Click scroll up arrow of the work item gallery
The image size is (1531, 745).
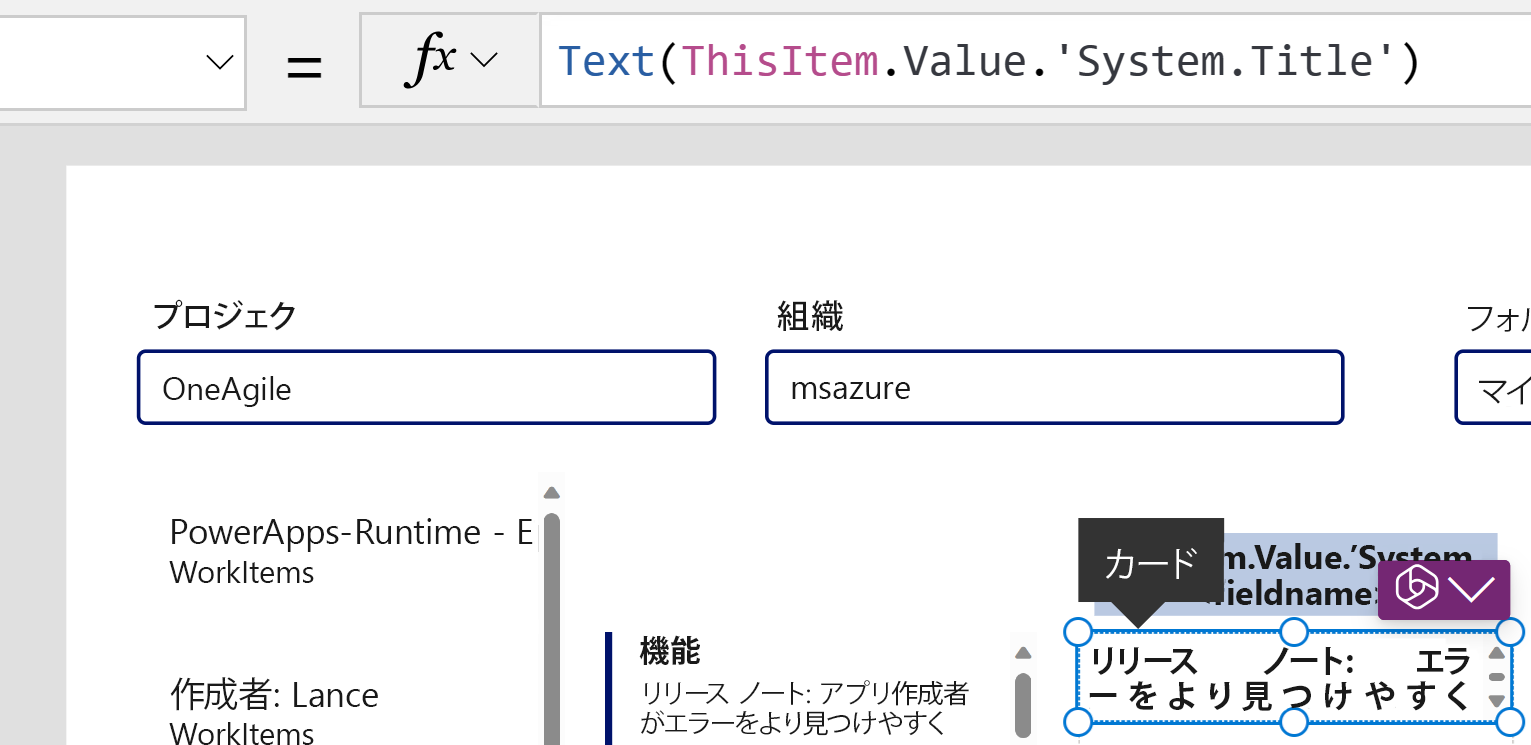[x=1022, y=653]
